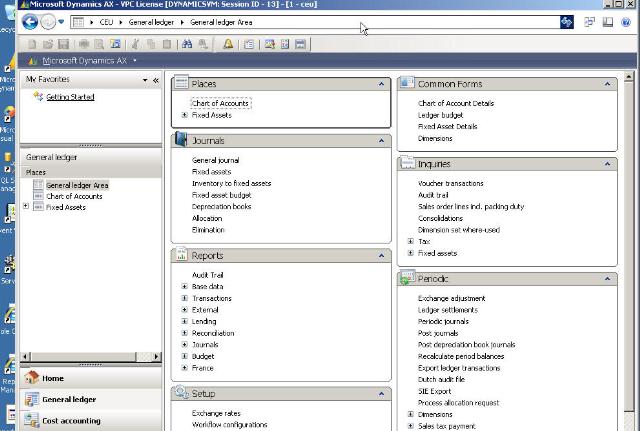Click the Periodic header icon
This screenshot has height=431, width=640.
click(407, 278)
